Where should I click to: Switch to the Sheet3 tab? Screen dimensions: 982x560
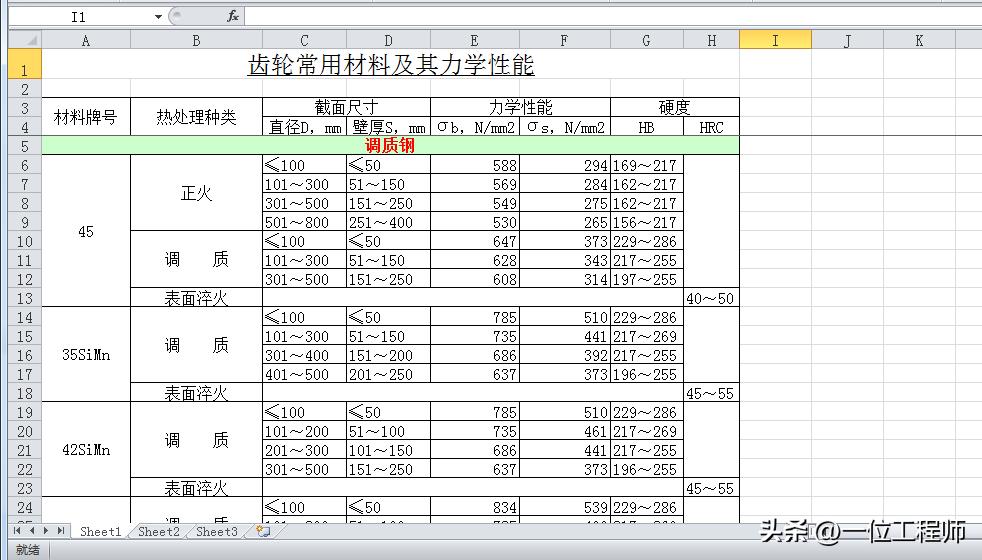point(217,531)
